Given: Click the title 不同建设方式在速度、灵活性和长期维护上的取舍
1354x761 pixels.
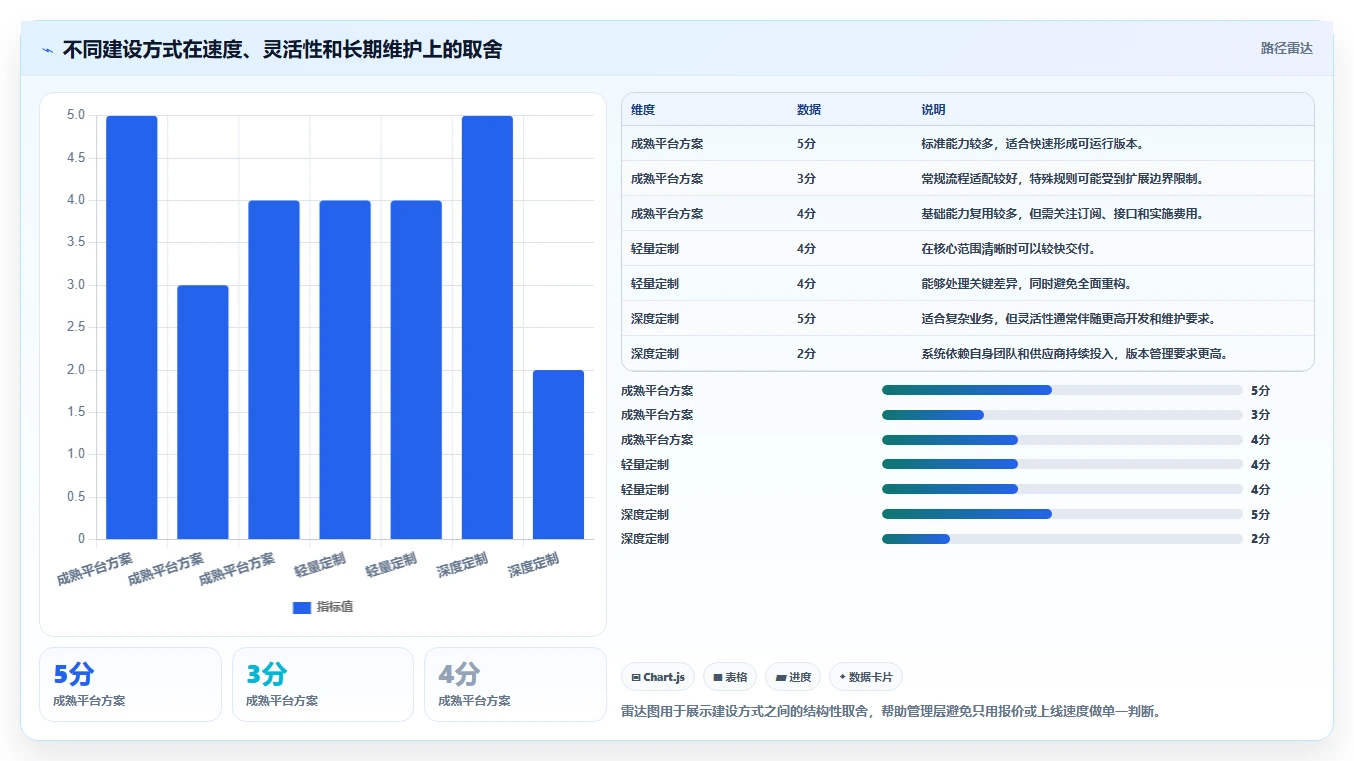Looking at the screenshot, I should click(x=282, y=49).
